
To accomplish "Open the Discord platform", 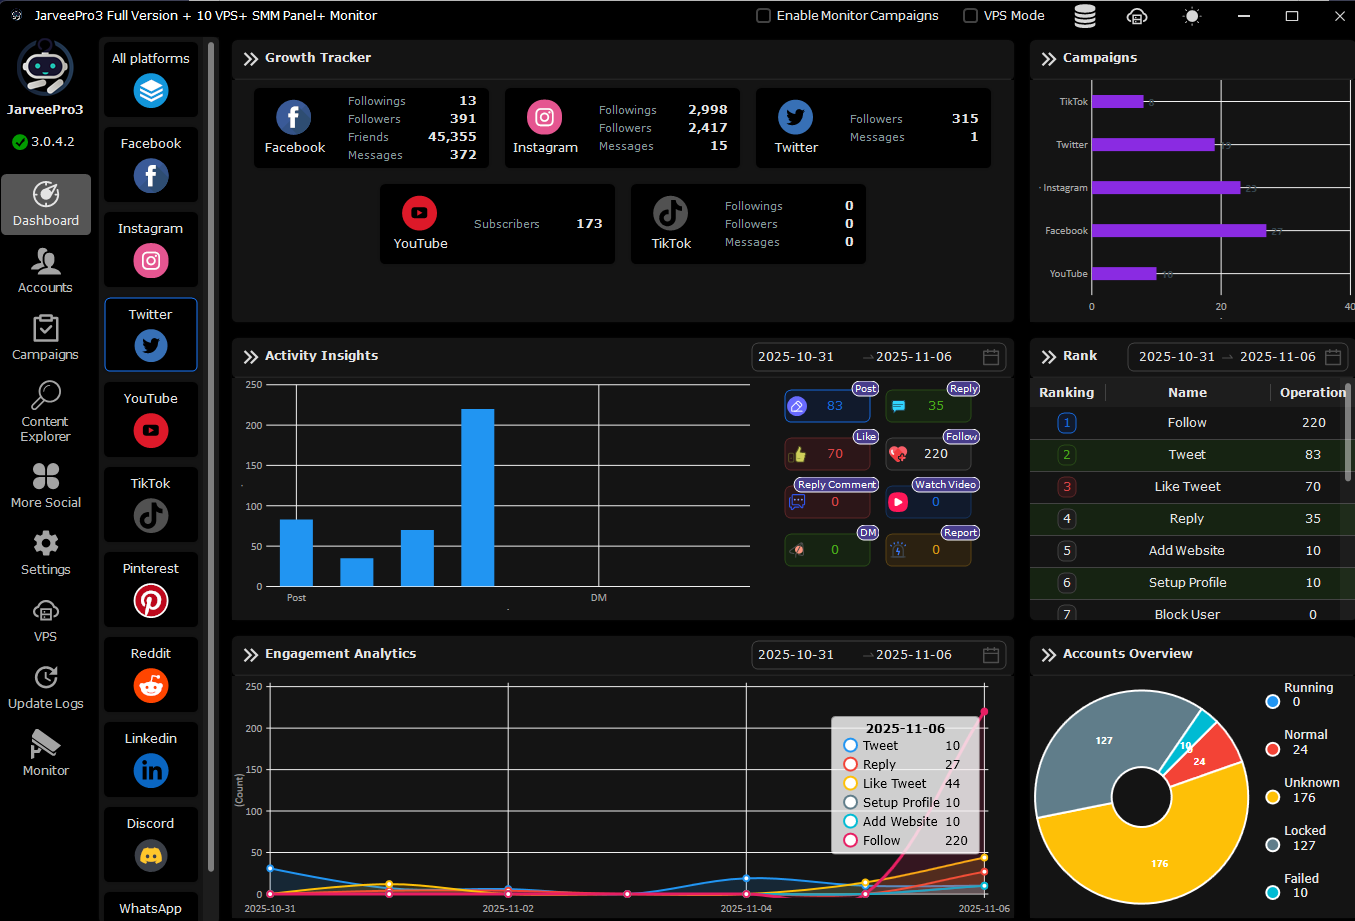I will pyautogui.click(x=151, y=855).
